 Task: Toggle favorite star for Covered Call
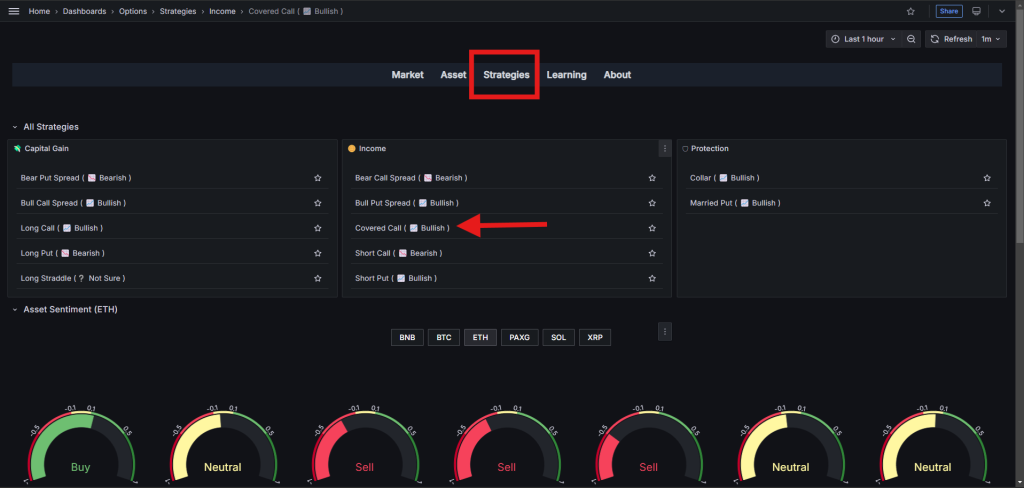point(652,228)
